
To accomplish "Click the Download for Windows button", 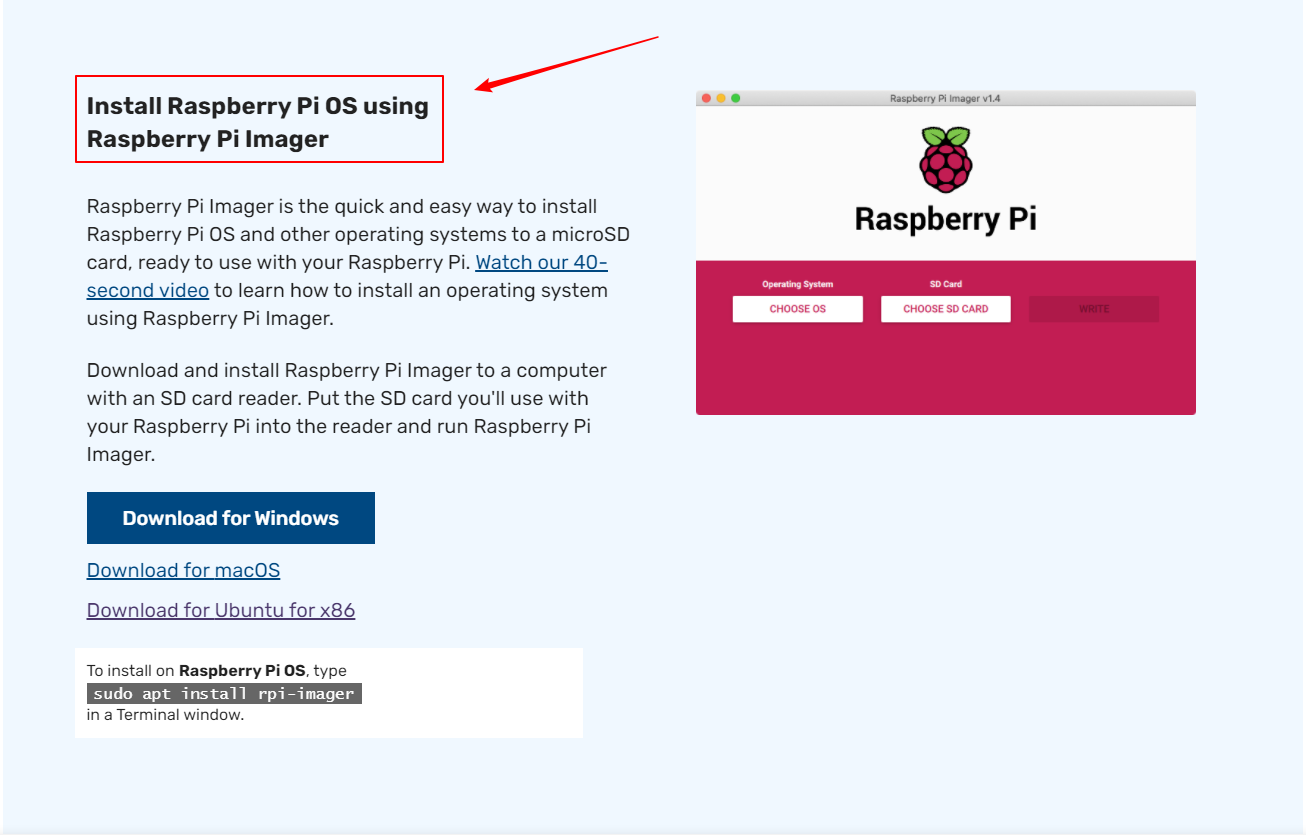I will (x=230, y=518).
